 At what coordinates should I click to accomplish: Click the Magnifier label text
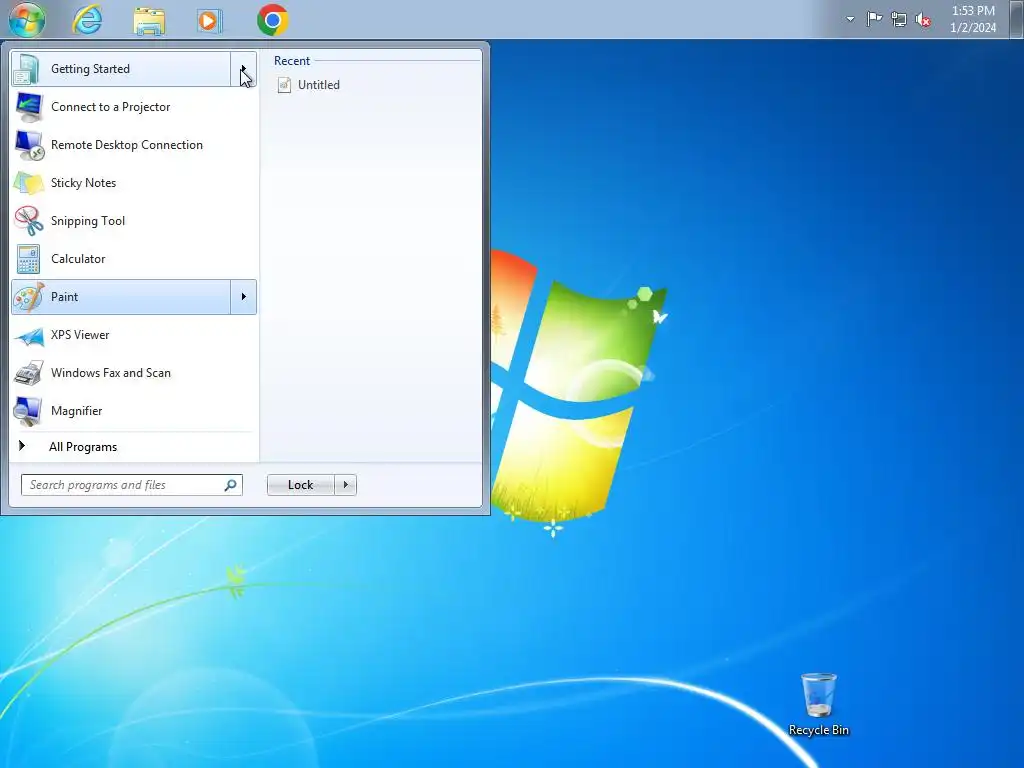[76, 411]
